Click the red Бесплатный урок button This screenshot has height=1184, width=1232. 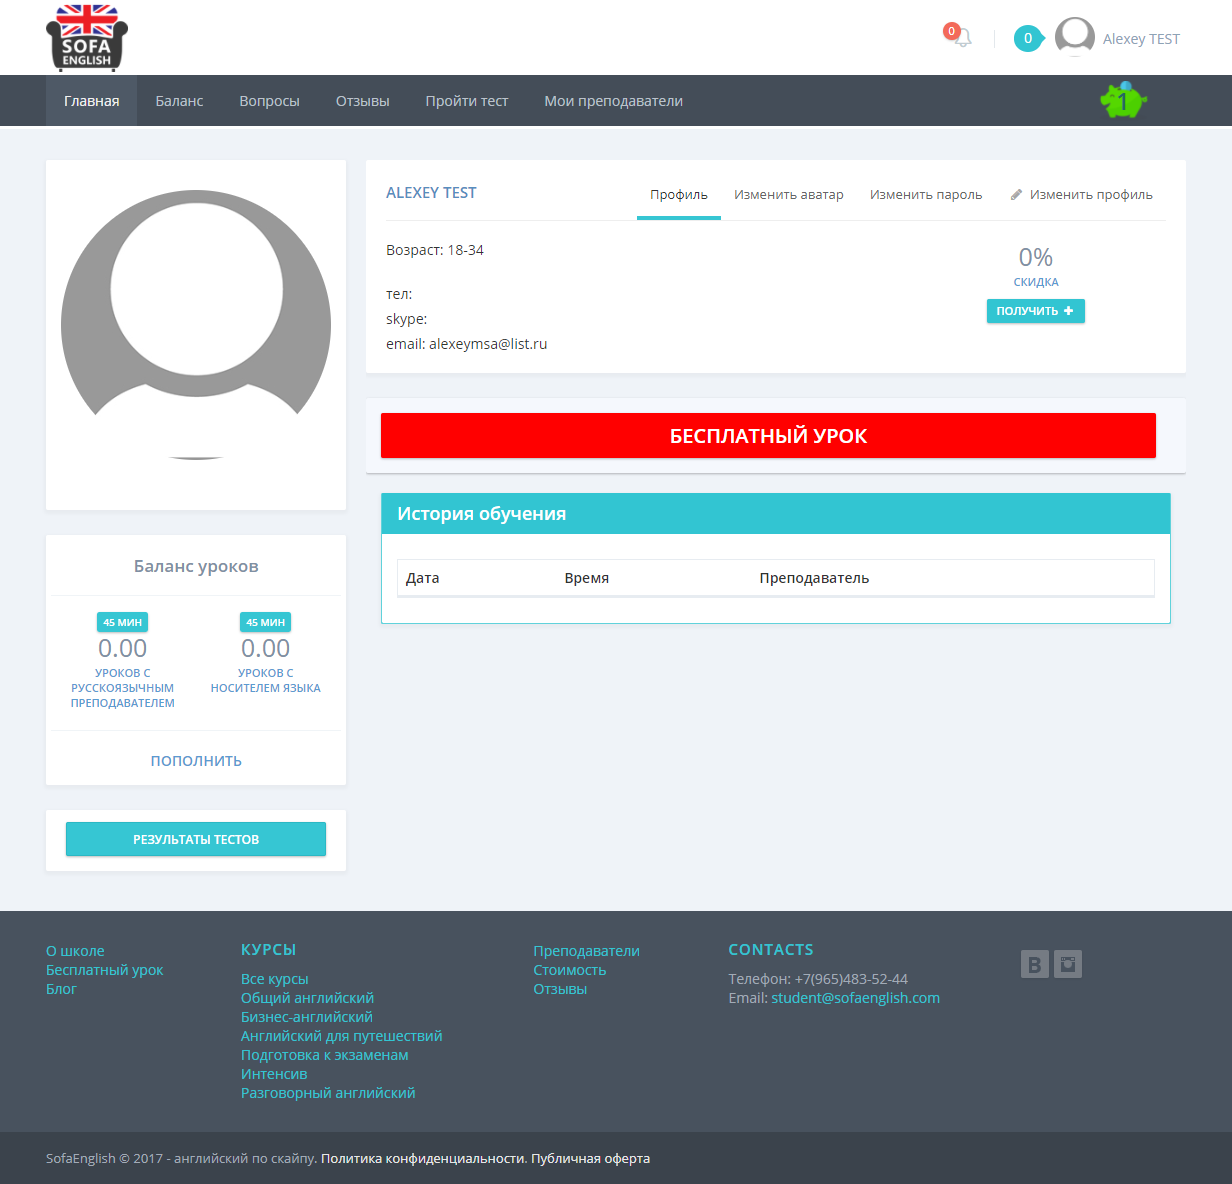pos(768,436)
